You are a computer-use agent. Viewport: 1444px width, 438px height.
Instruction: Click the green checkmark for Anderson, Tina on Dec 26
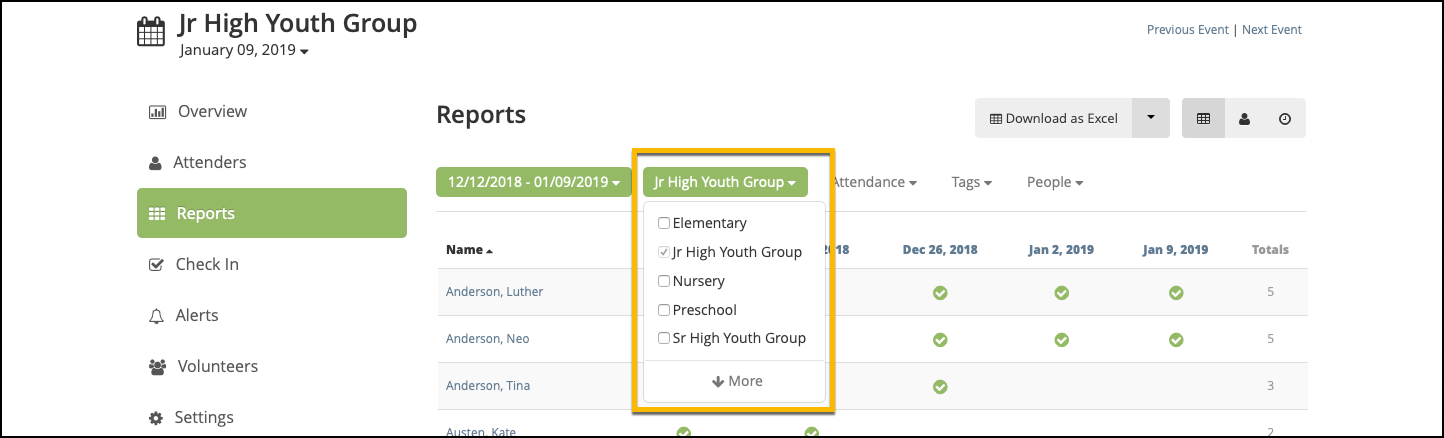coord(940,387)
